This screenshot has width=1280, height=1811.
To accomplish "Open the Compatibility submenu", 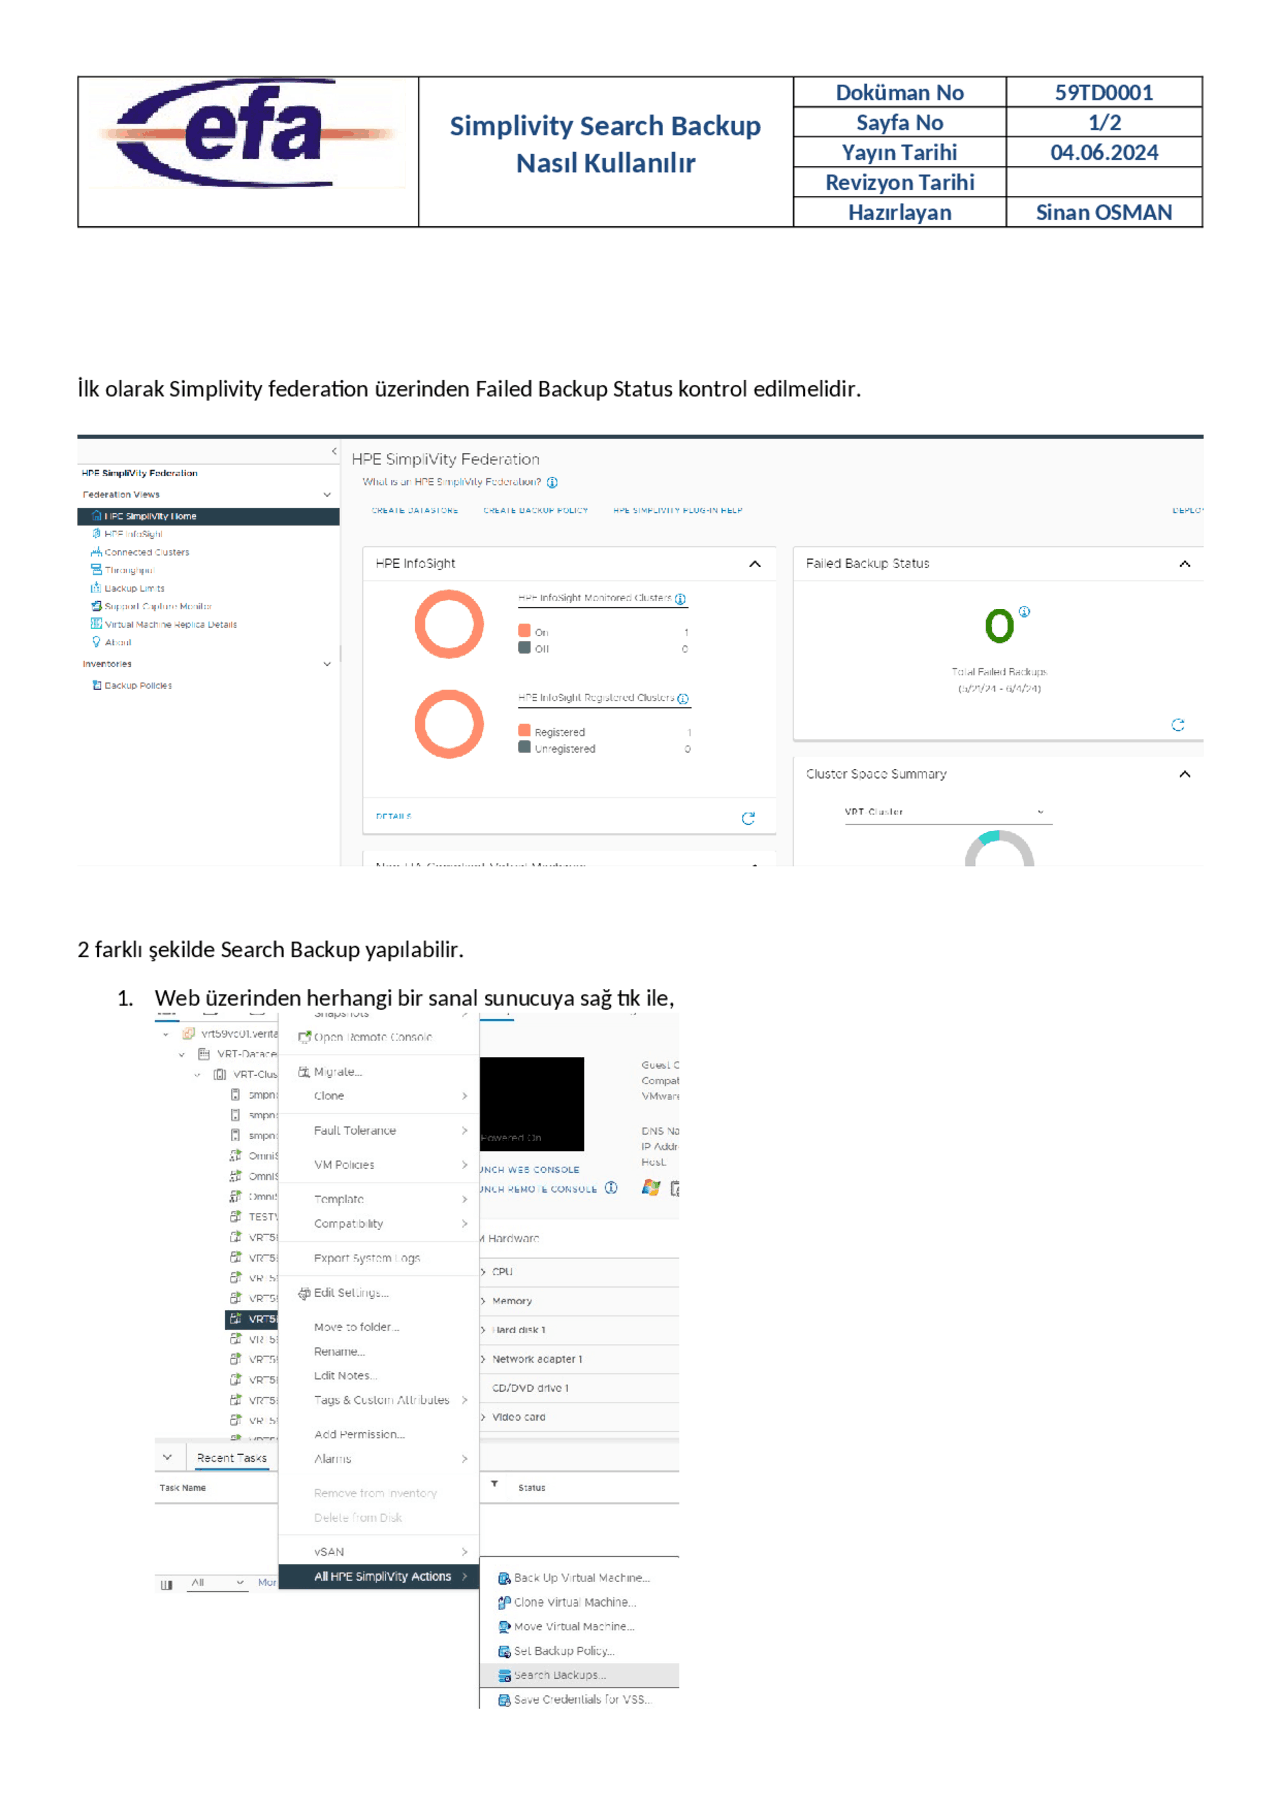I will (379, 1224).
